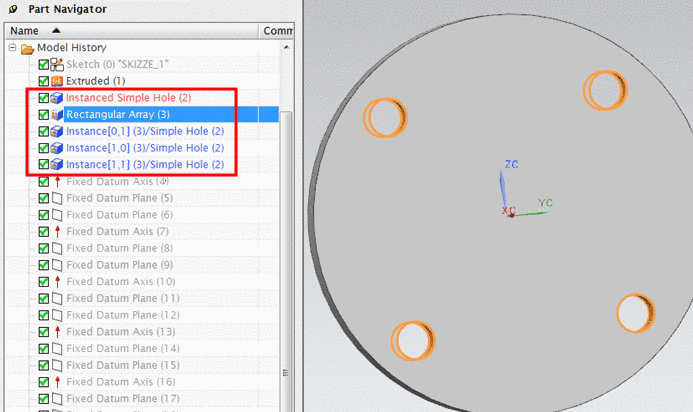The width and height of the screenshot is (693, 412).
Task: Select Fixed Datum Plane (8) row
Action: click(119, 248)
